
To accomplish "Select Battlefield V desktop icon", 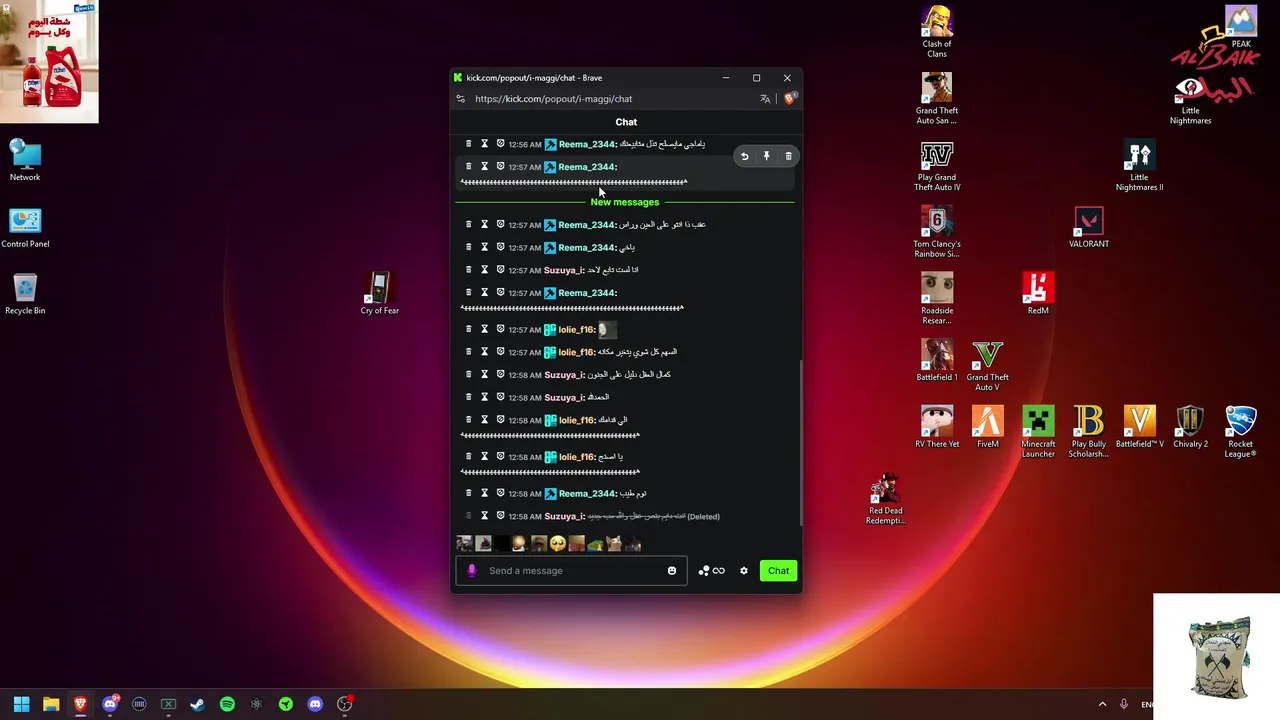I will (1139, 427).
